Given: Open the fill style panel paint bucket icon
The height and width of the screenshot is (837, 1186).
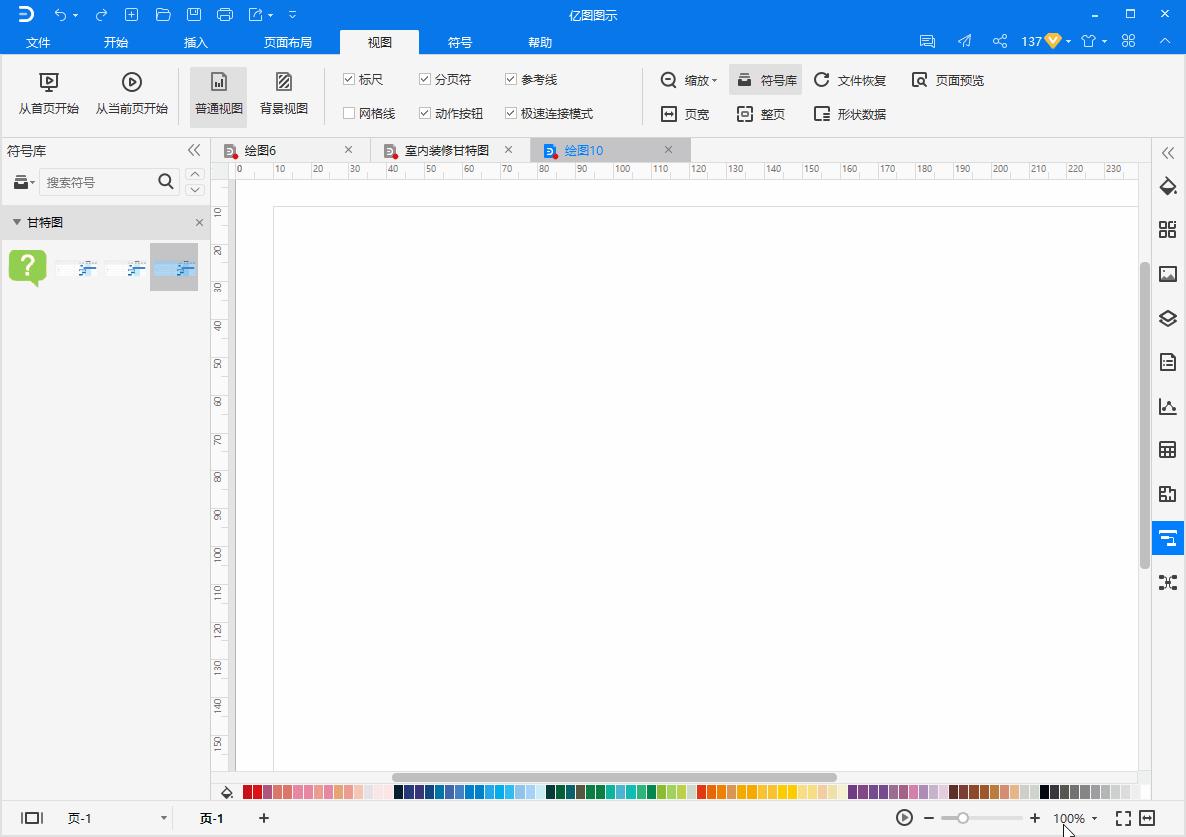Looking at the screenshot, I should pos(1168,186).
